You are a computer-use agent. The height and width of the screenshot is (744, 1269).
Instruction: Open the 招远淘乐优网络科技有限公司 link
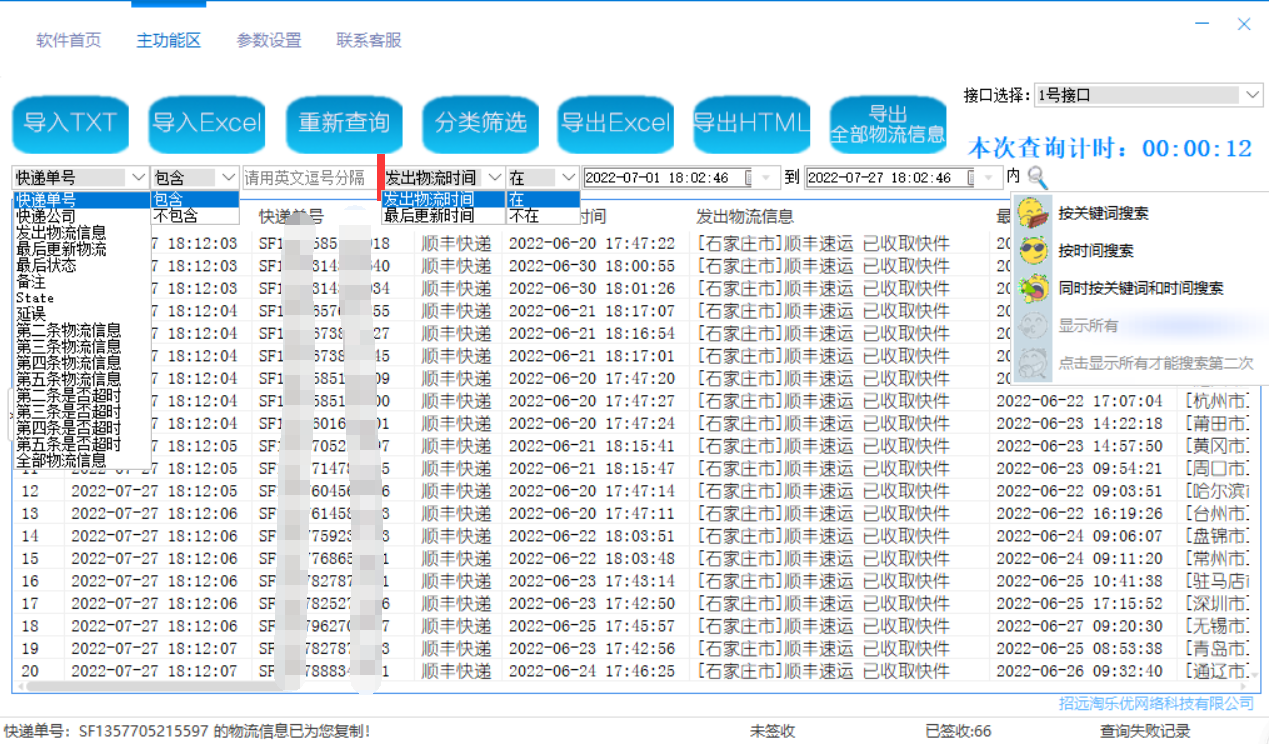click(x=1156, y=703)
